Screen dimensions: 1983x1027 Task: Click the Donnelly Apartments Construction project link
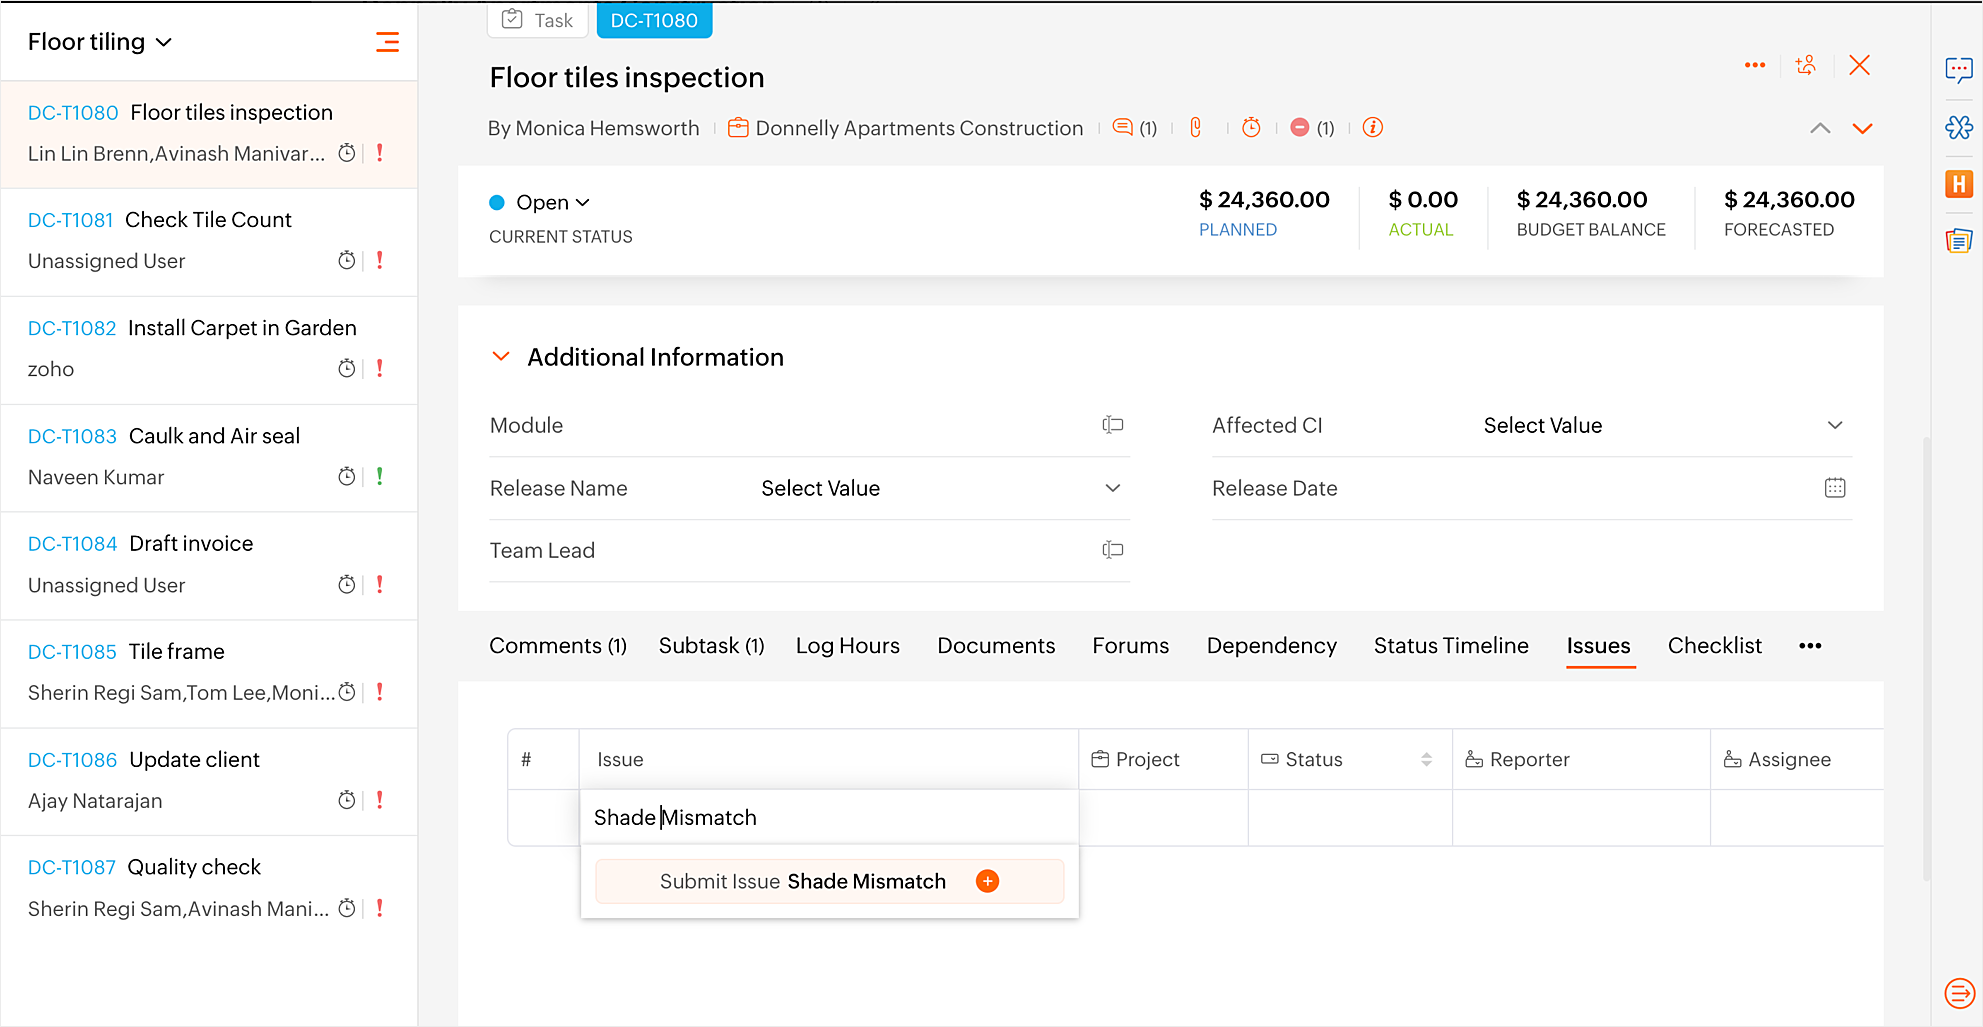coord(918,128)
